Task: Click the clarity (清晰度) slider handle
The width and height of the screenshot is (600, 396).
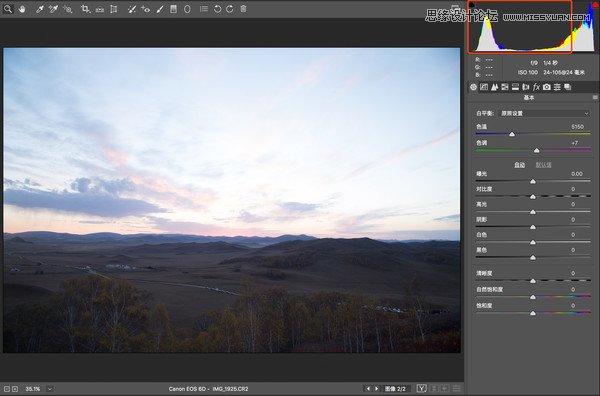Action: (533, 281)
